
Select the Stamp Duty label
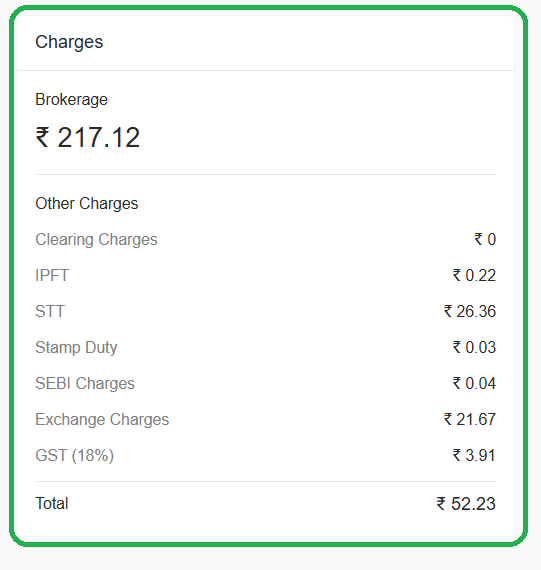[x=76, y=348]
